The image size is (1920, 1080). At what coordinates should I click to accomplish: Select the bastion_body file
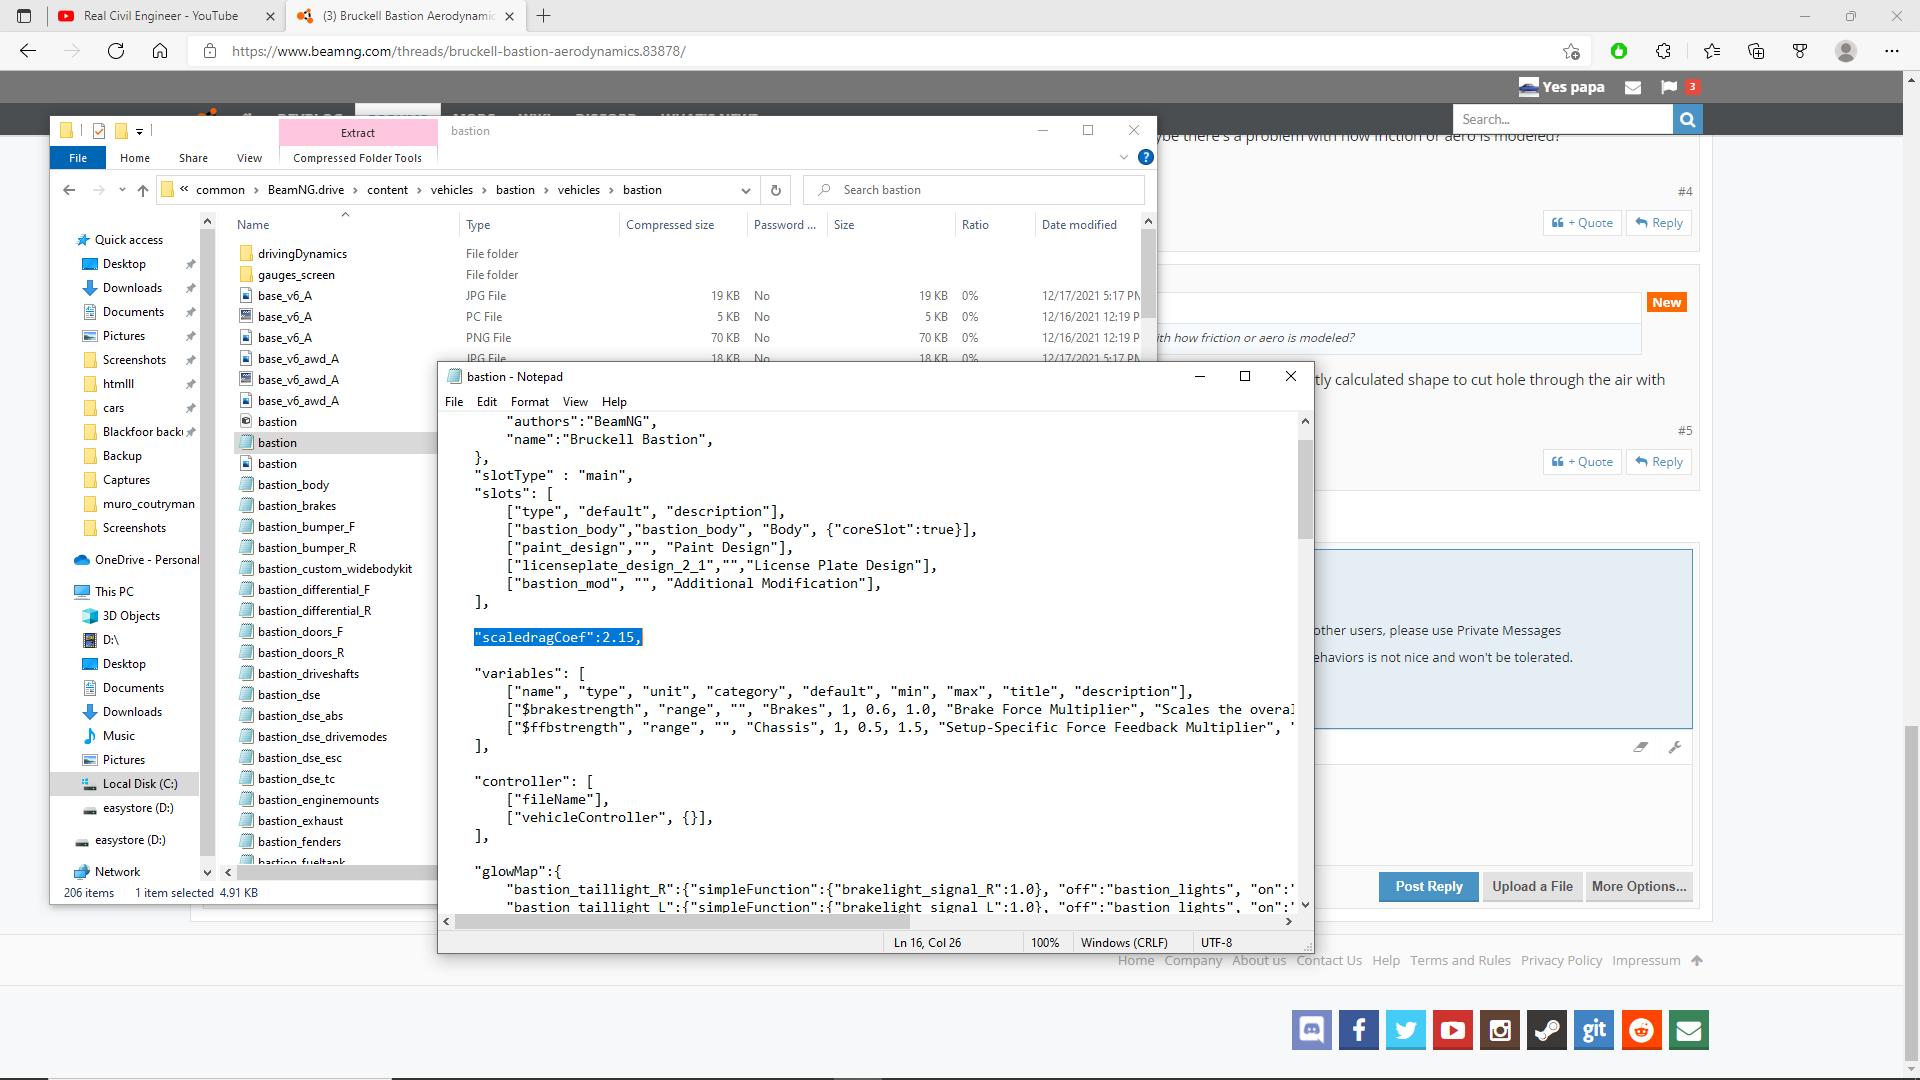[293, 485]
